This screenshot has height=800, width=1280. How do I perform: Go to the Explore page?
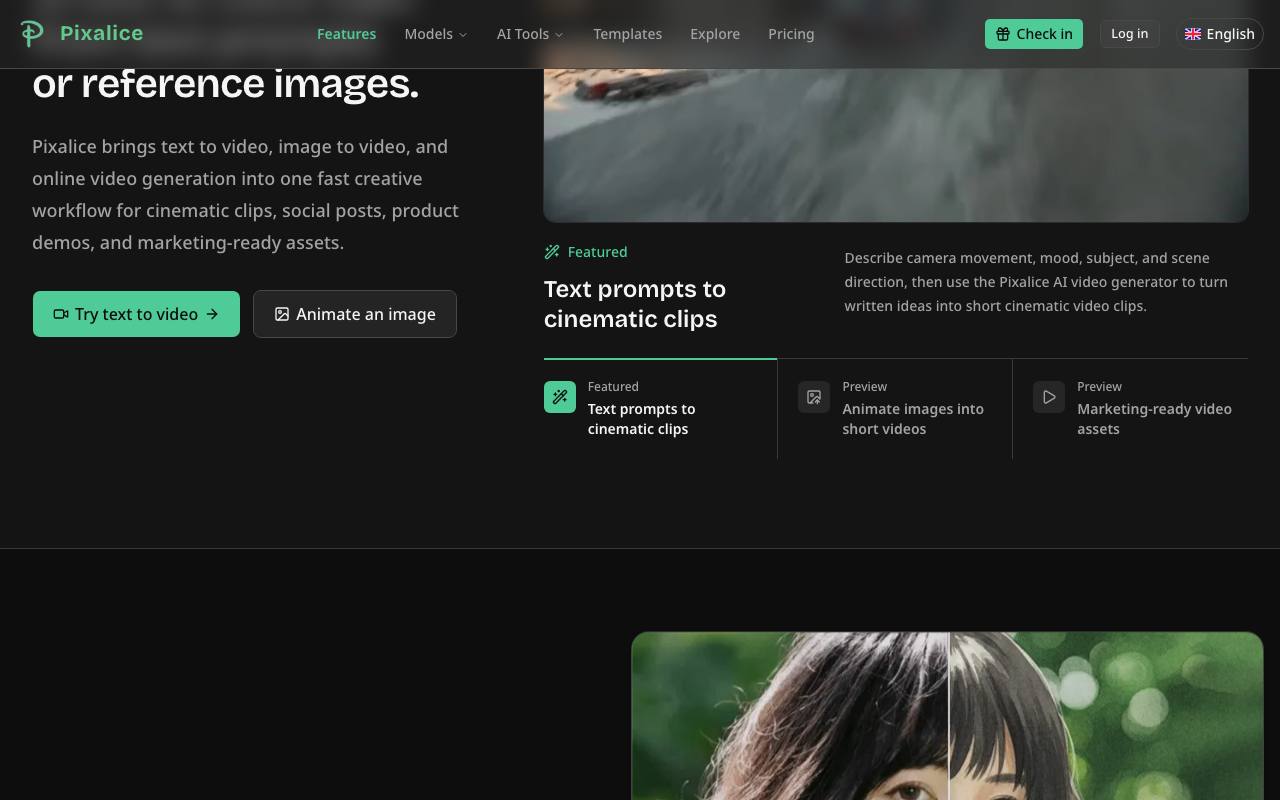(x=715, y=34)
